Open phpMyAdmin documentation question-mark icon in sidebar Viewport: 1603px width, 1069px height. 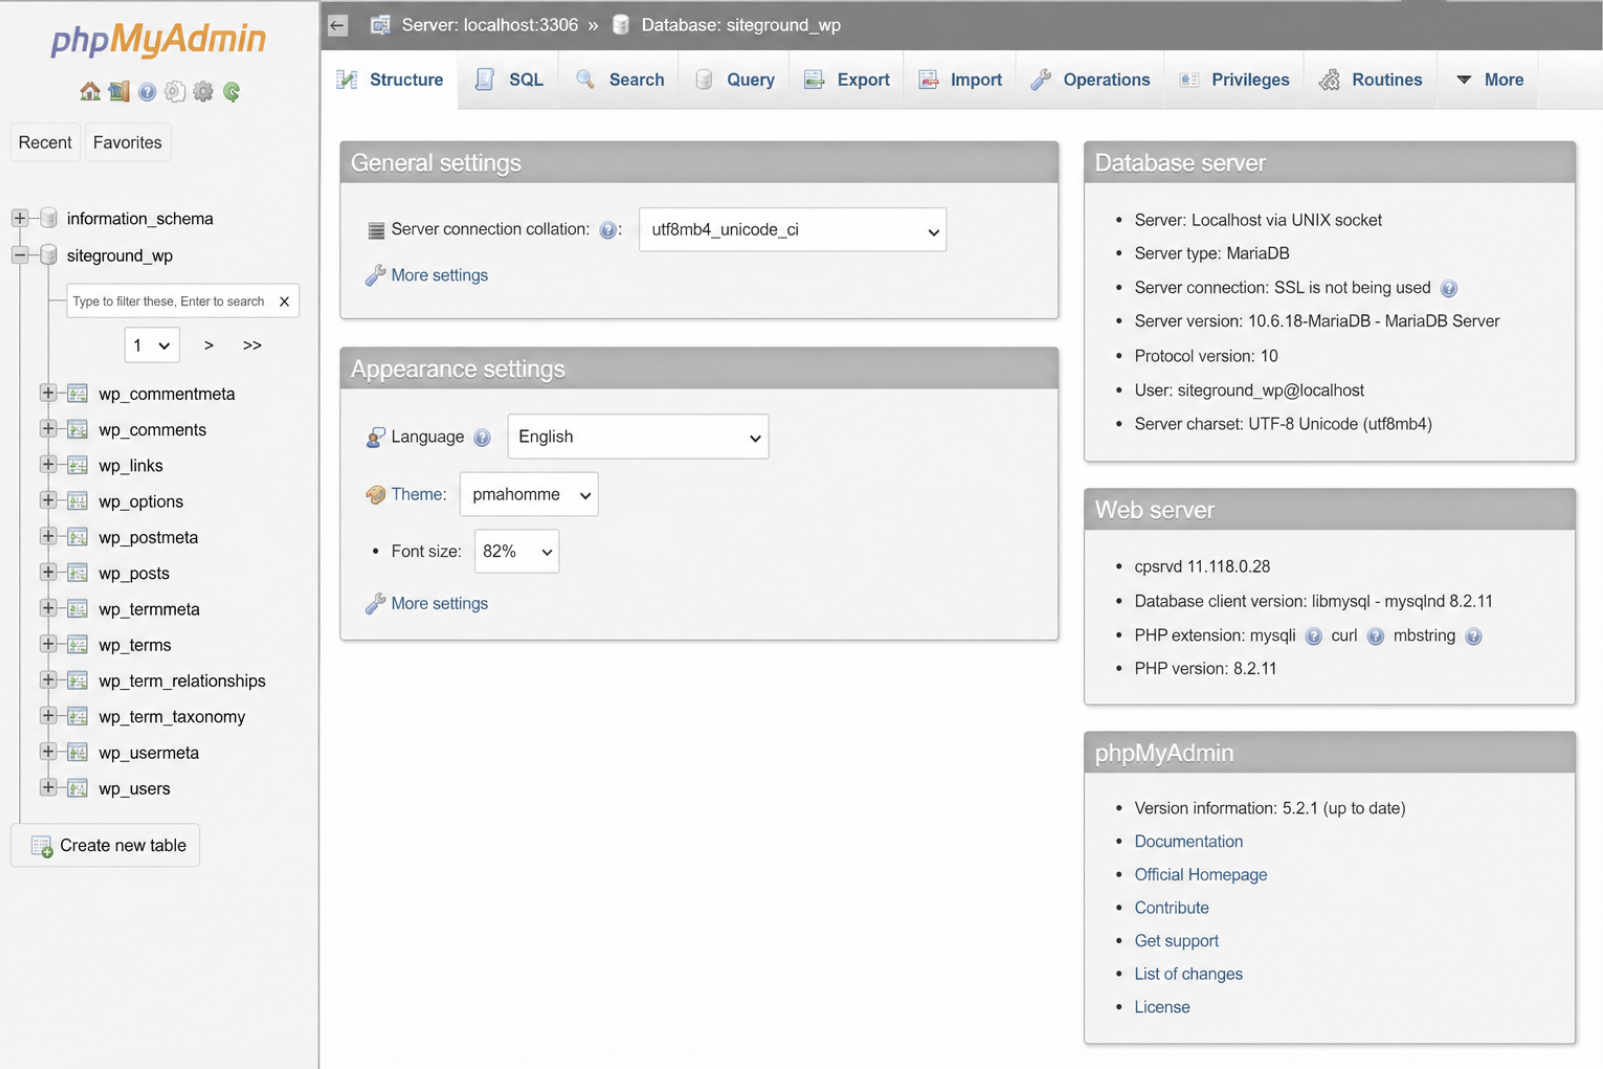[x=147, y=92]
